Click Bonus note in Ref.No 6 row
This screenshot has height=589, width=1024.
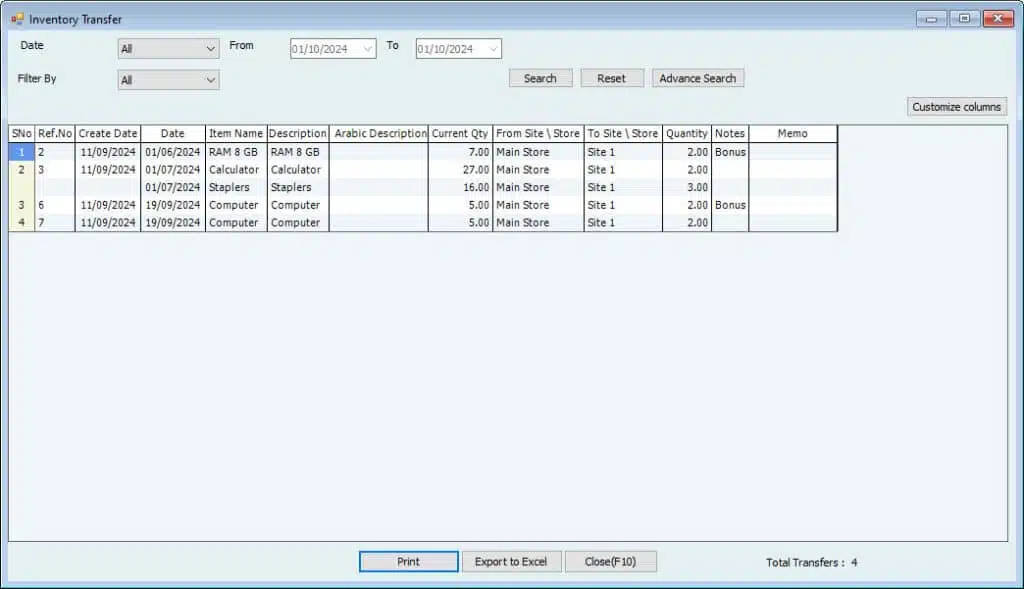pos(729,205)
